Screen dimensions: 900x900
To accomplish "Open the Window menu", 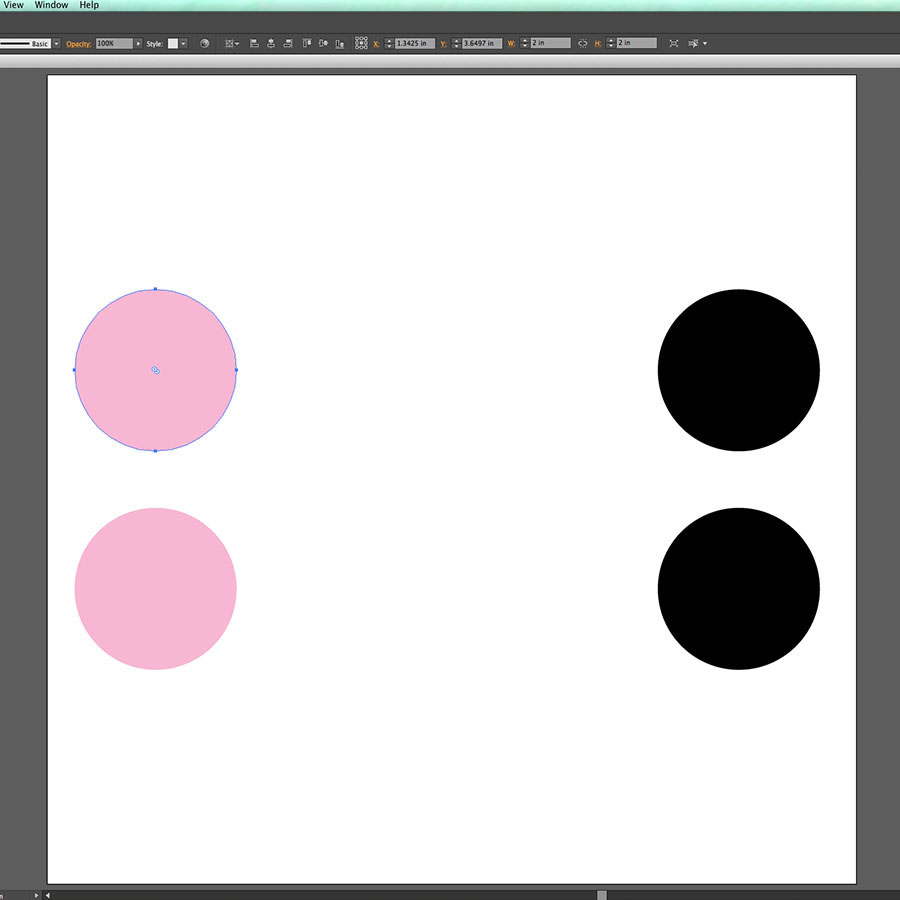I will (x=51, y=5).
